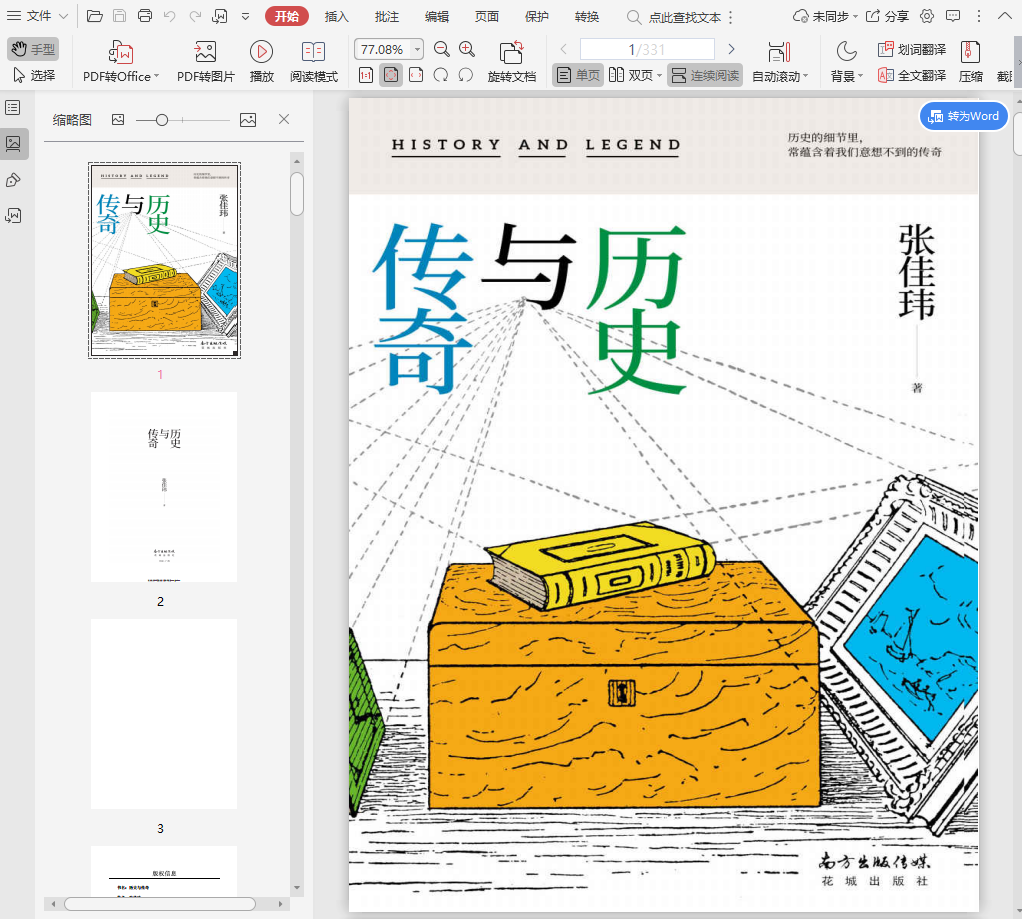This screenshot has height=919, width=1022.
Task: Open the annotations tag sidebar icon
Action: (x=13, y=180)
